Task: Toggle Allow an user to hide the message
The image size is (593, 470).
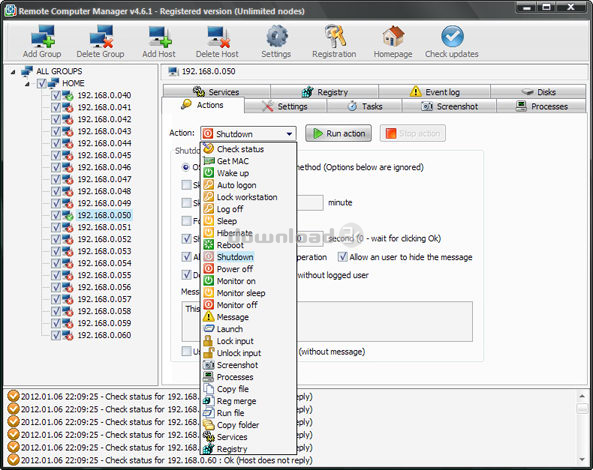Action: [x=343, y=257]
